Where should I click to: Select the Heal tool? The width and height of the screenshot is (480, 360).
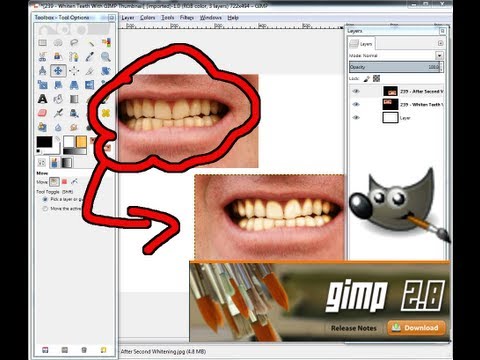(106, 113)
